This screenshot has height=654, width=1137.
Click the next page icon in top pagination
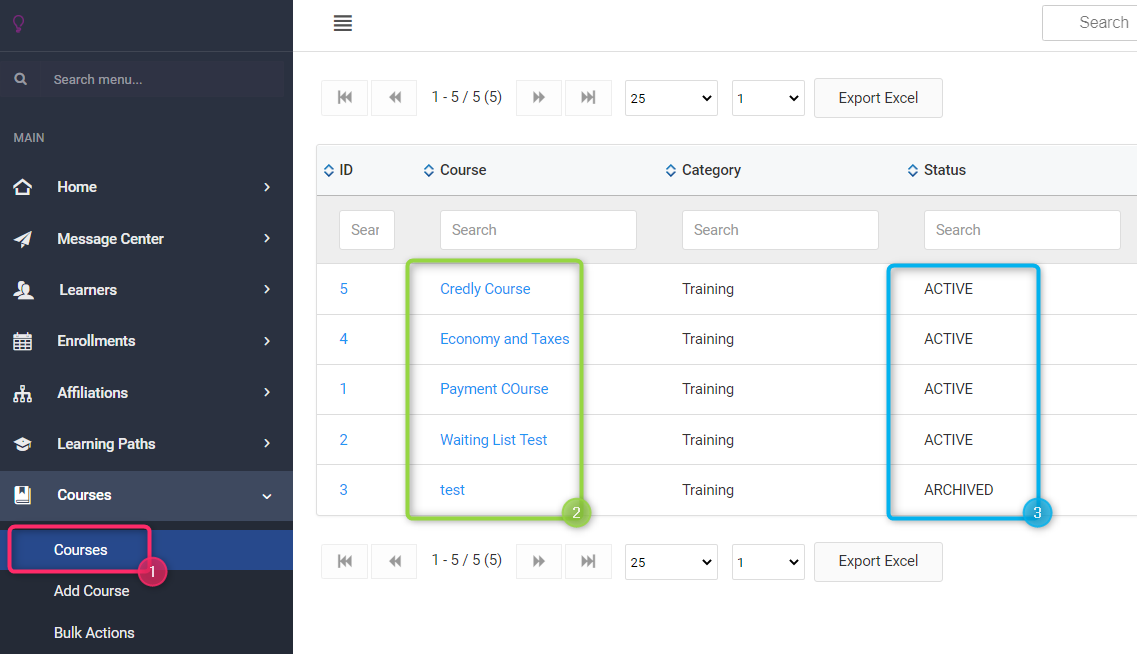click(538, 98)
